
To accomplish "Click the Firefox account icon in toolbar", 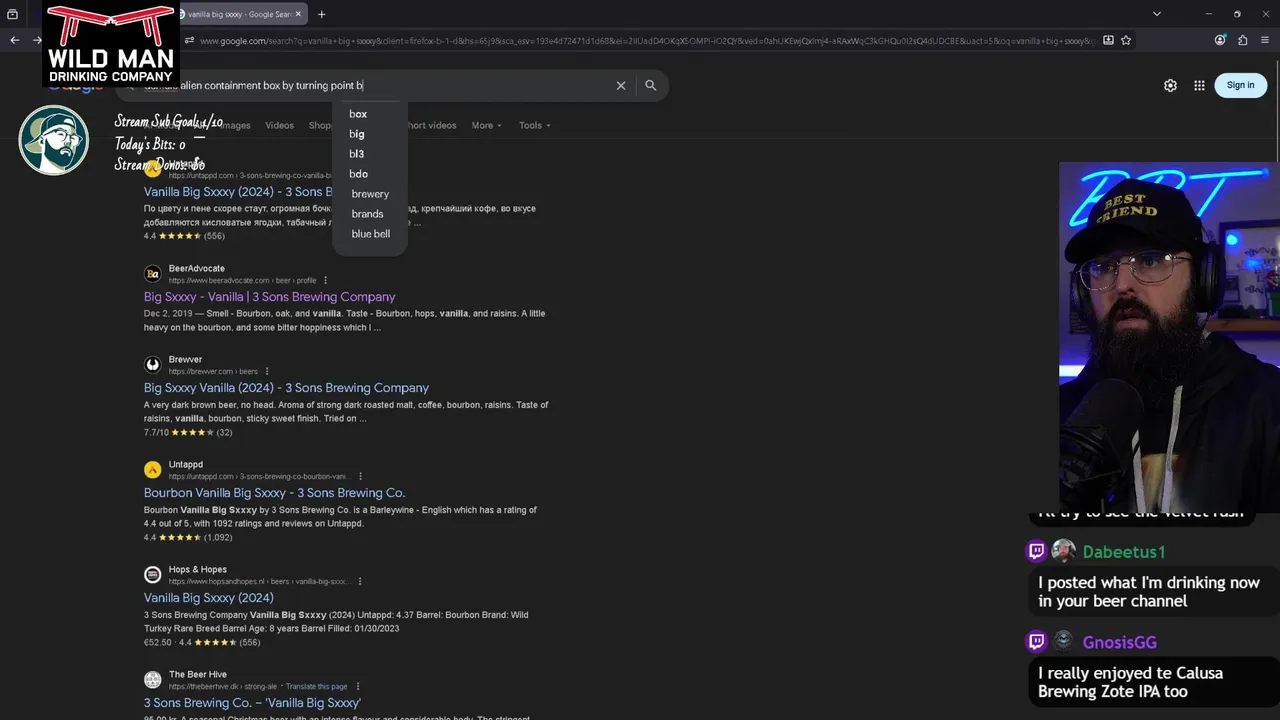I will [1220, 40].
